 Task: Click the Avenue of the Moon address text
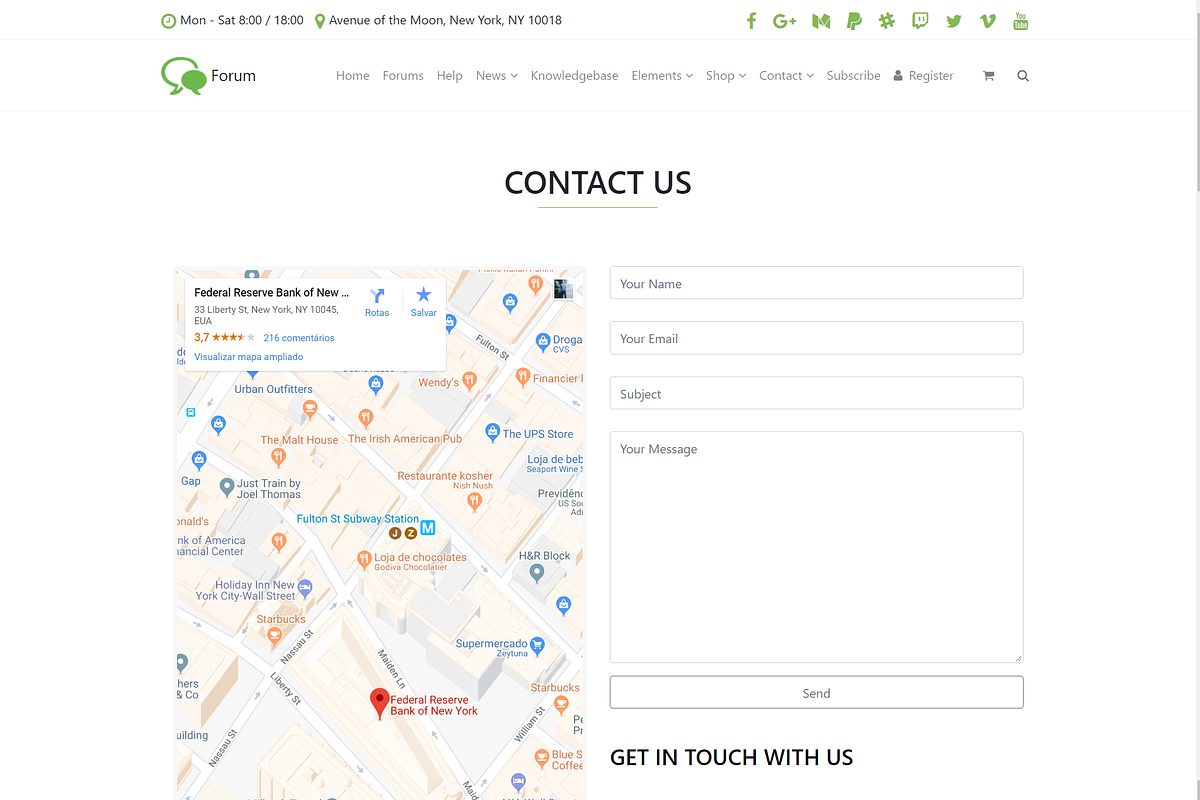(445, 20)
